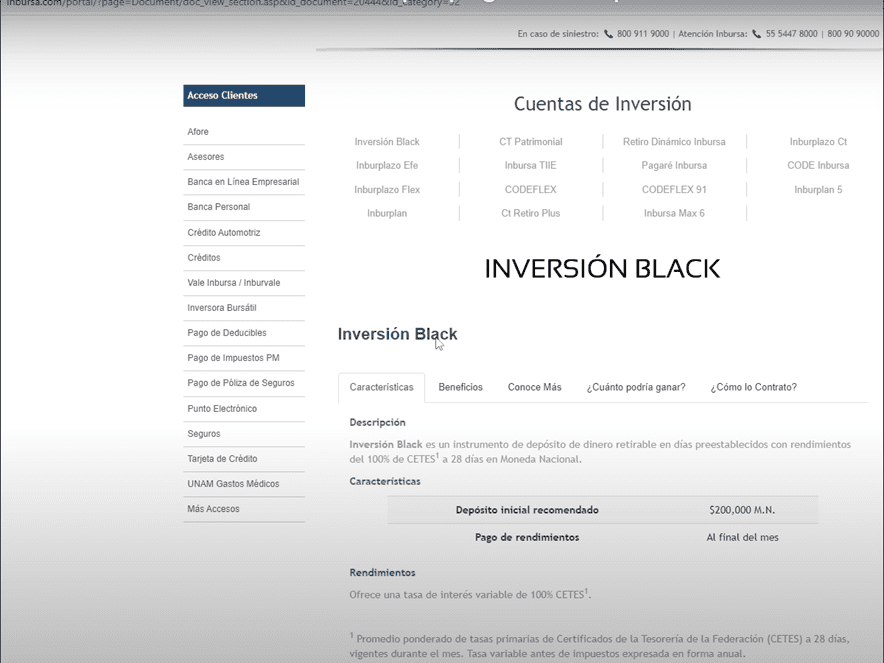The height and width of the screenshot is (663, 884).
Task: Open the ¿Cómo lo Contrato? tab
Action: click(x=753, y=387)
